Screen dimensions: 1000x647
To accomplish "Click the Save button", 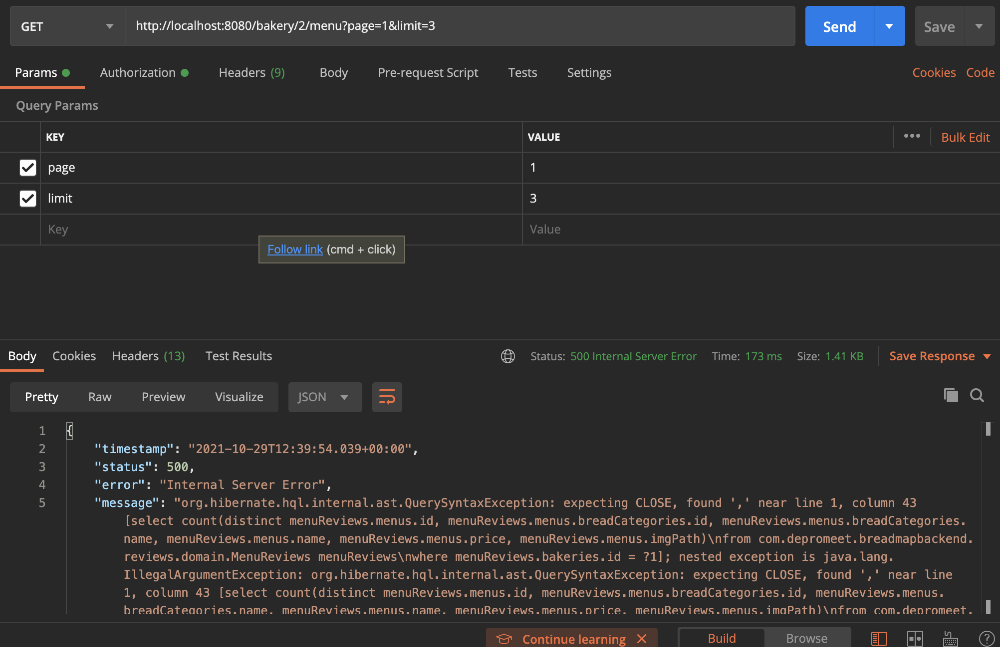I will click(x=939, y=26).
